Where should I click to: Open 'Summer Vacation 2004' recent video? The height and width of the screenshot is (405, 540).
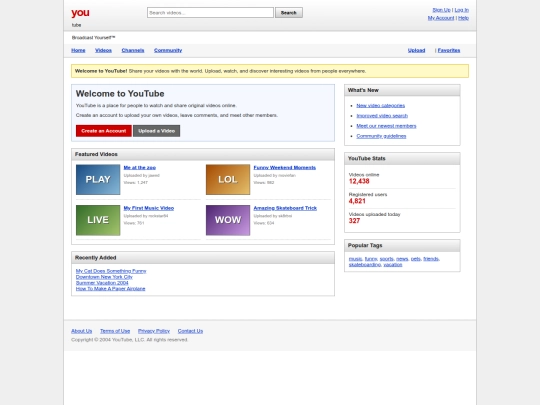point(102,283)
